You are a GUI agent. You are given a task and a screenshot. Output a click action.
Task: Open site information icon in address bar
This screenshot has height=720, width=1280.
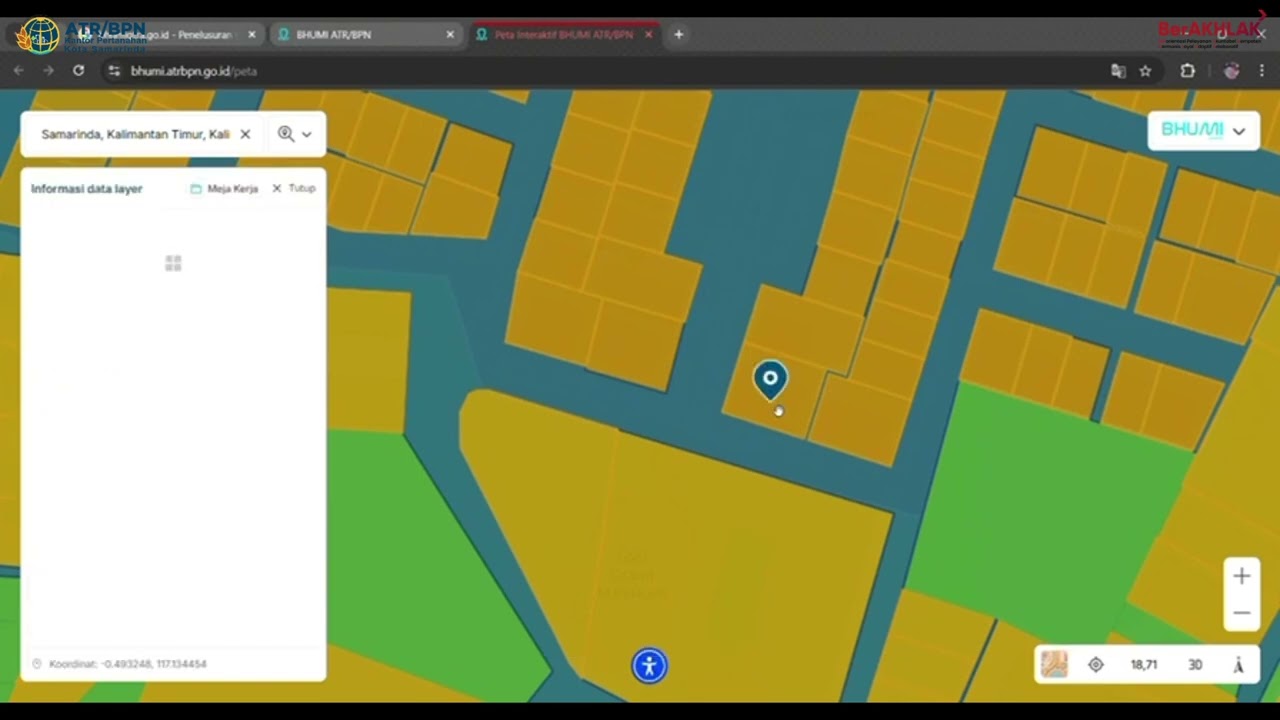point(114,71)
